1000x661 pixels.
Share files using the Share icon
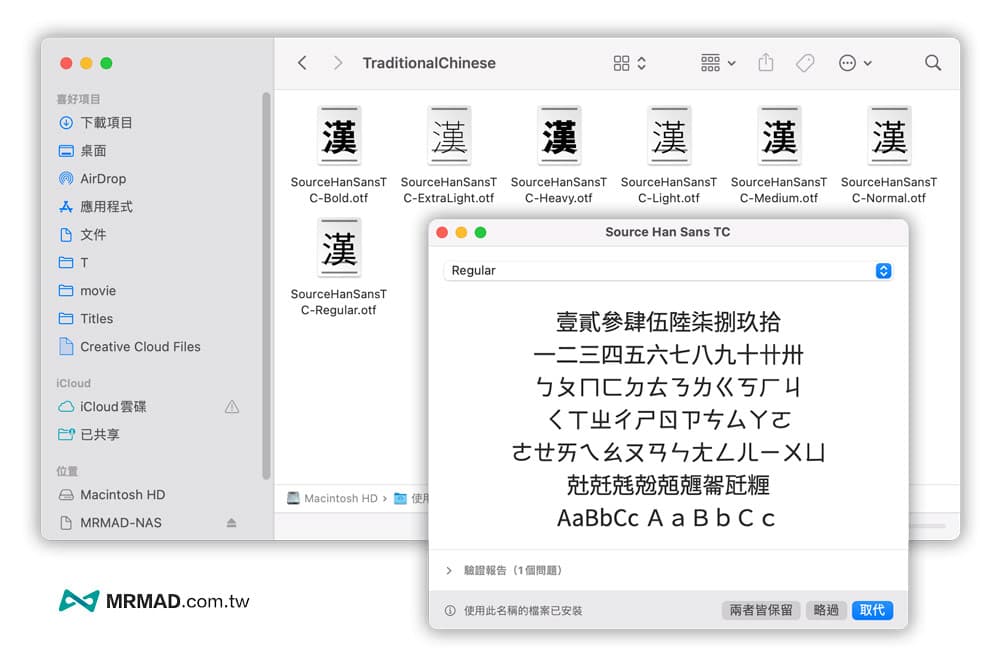pos(766,62)
